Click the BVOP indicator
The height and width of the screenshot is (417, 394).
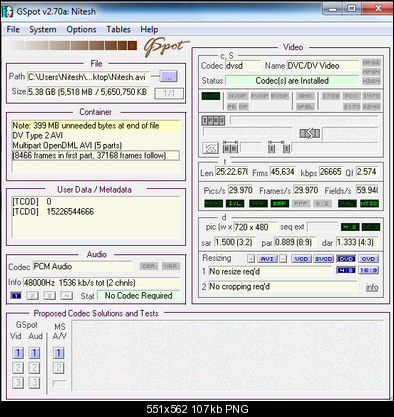click(279, 96)
